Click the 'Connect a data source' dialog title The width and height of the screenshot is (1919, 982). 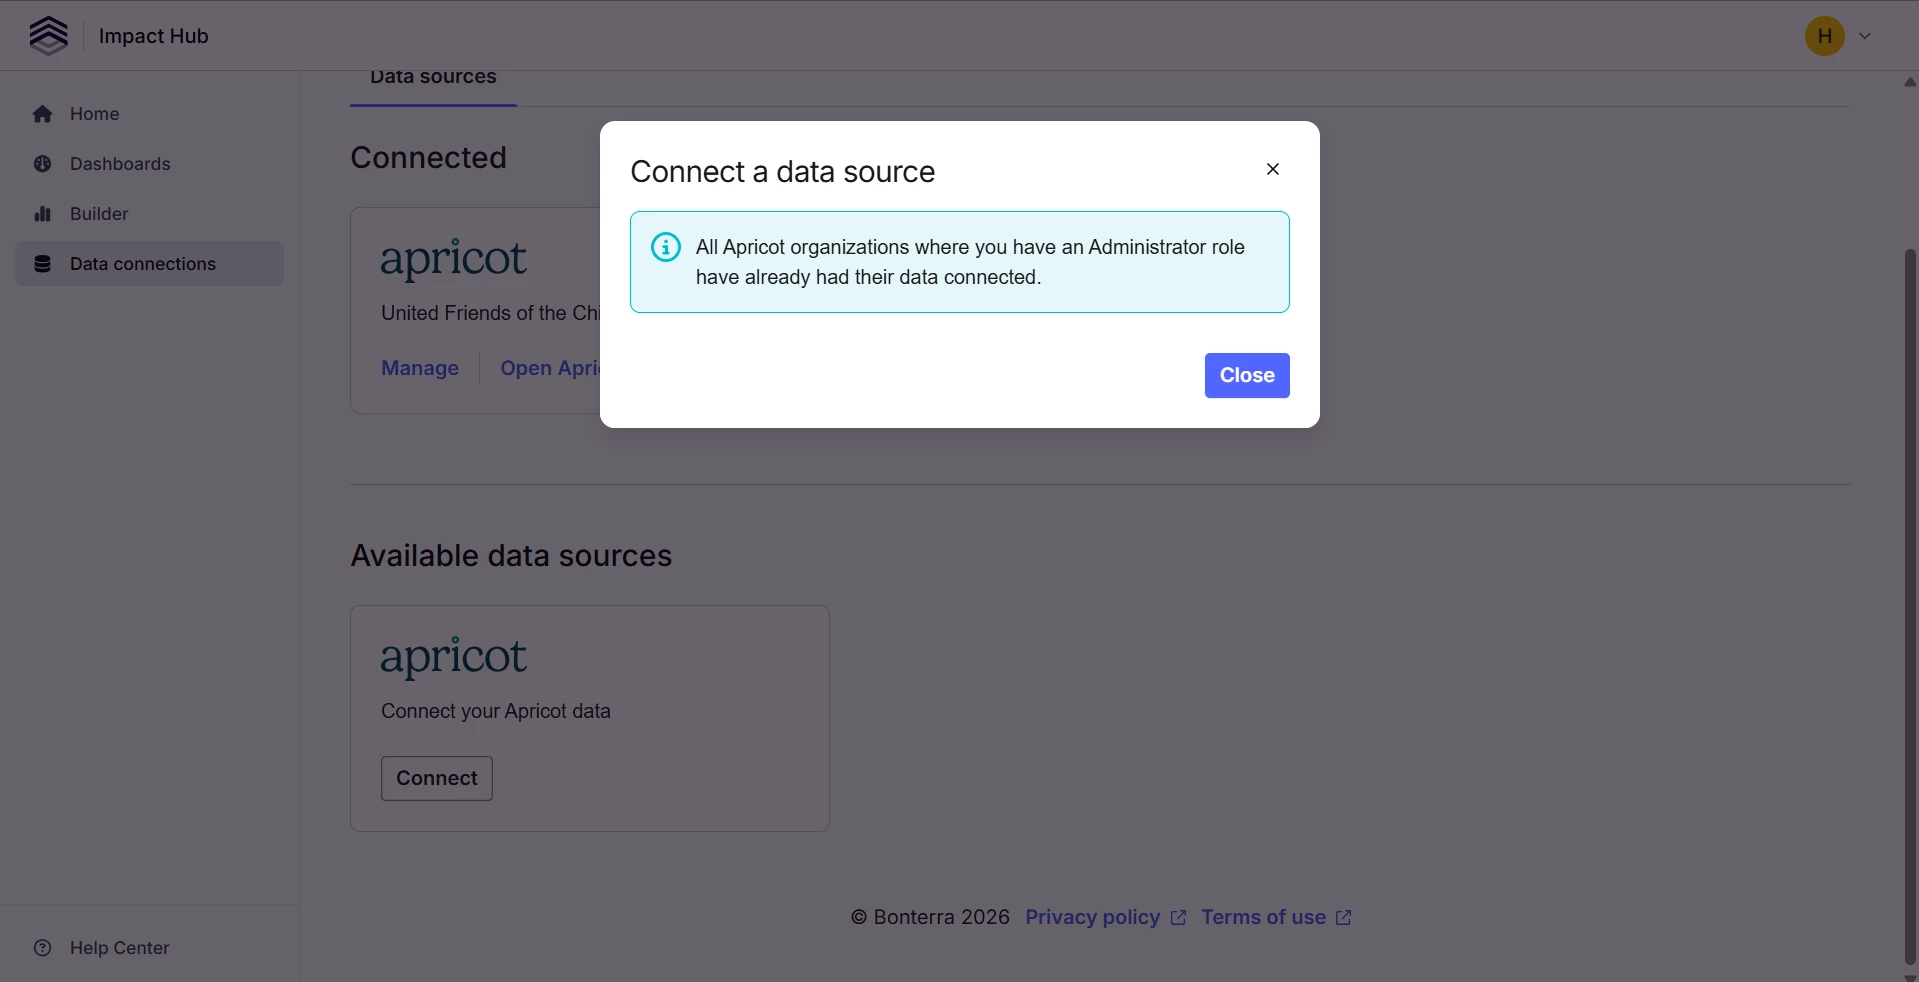pos(783,172)
